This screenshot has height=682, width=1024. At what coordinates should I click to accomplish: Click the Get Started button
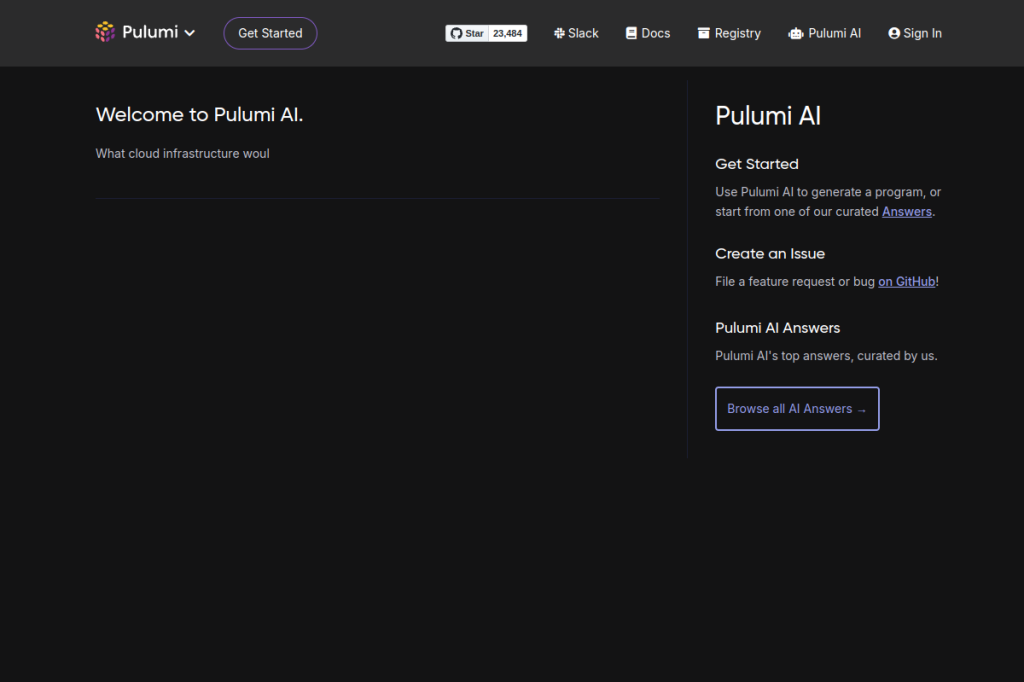270,33
